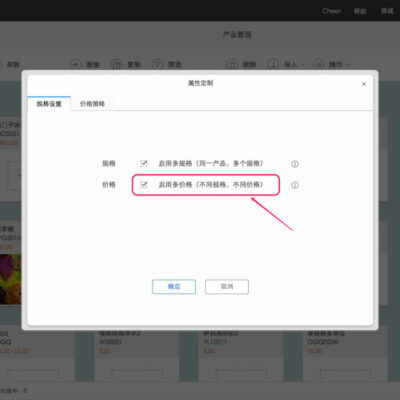The height and width of the screenshot is (400, 400).
Task: Click the 刷新 refresh label in the toolbar
Action: pyautogui.click(x=13, y=64)
